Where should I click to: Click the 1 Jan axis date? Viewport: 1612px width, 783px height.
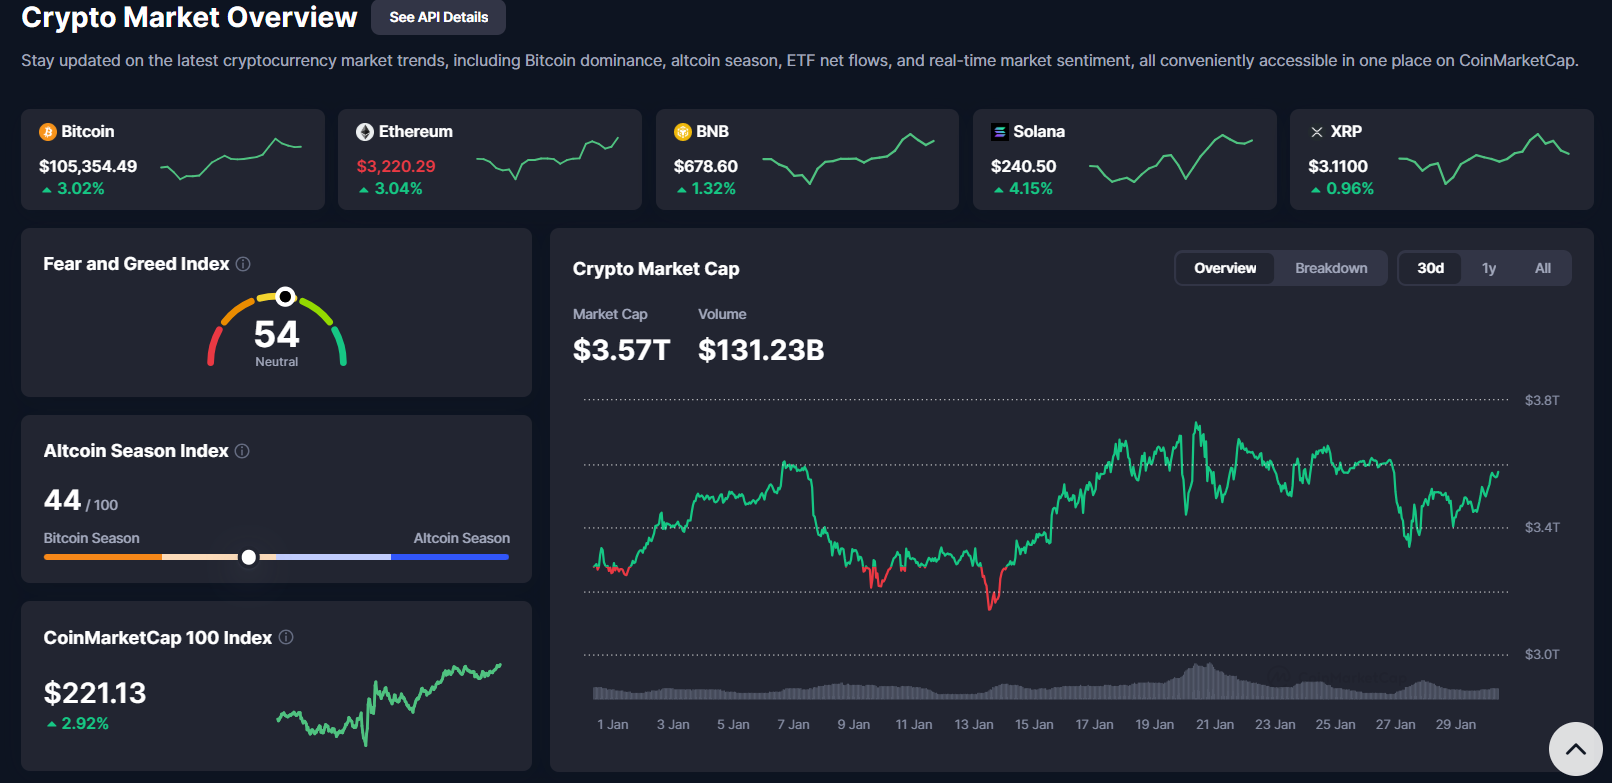point(613,725)
